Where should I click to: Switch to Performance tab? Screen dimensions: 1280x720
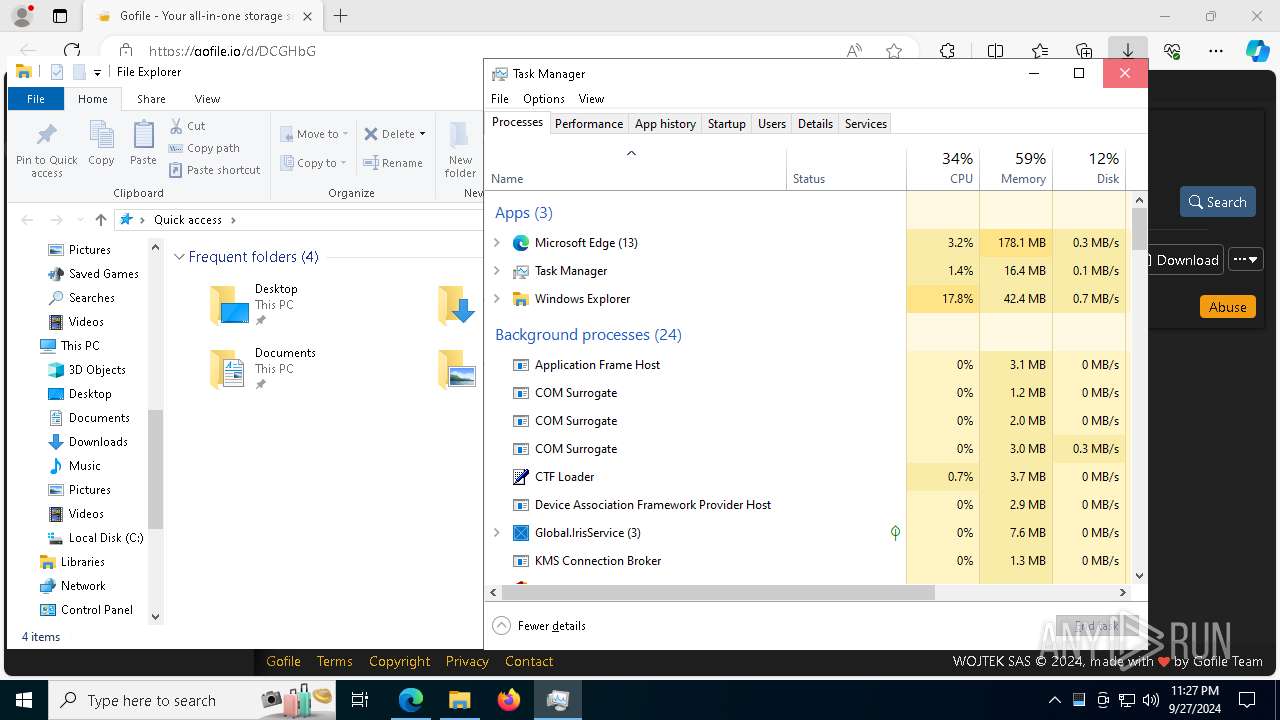[x=589, y=124]
